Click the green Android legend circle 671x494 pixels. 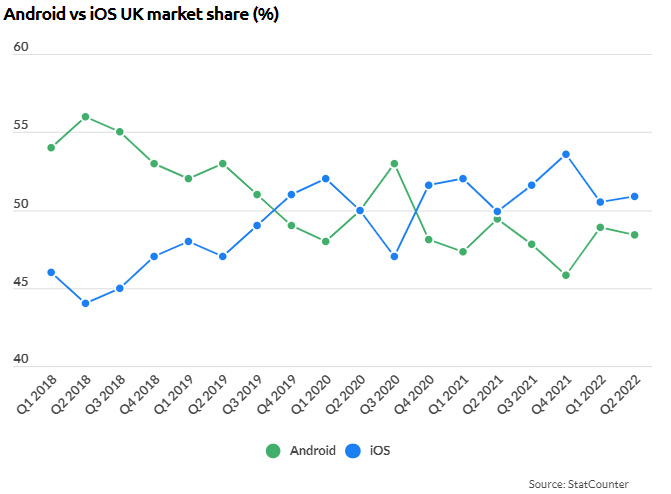click(273, 451)
